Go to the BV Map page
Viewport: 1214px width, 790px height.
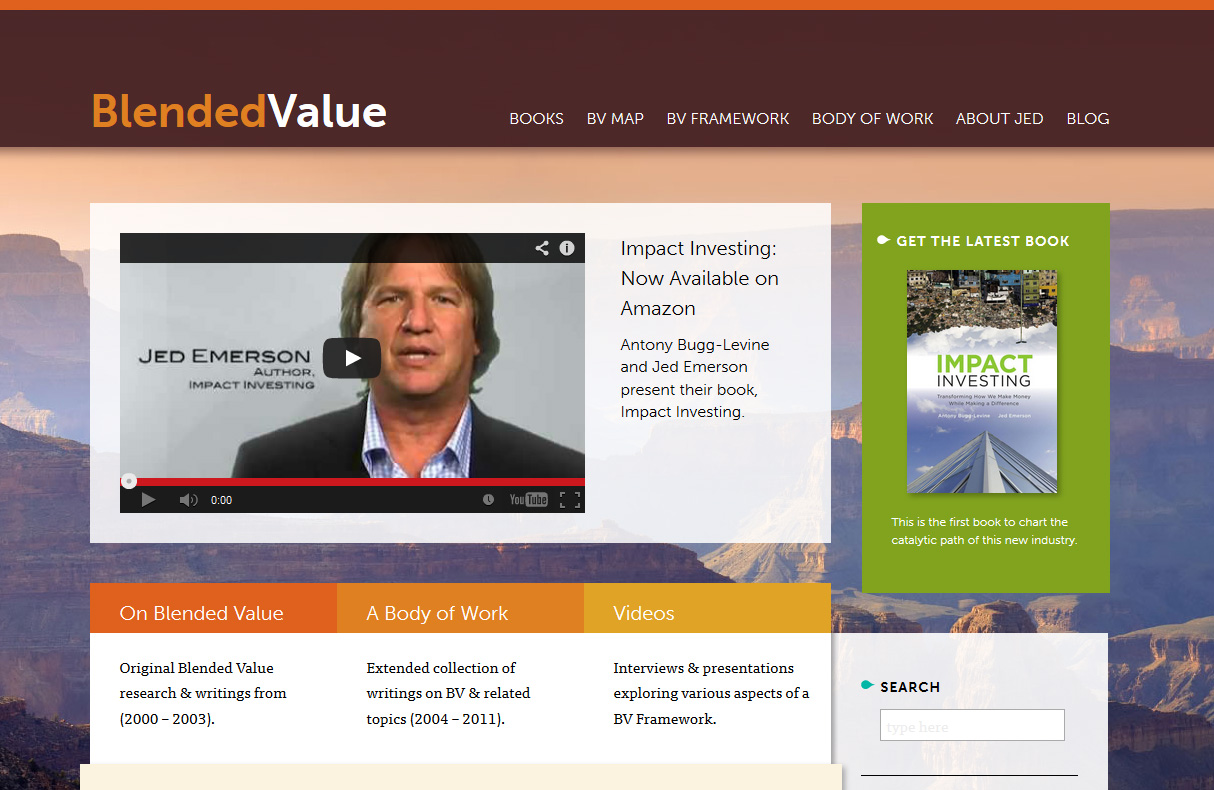point(615,118)
